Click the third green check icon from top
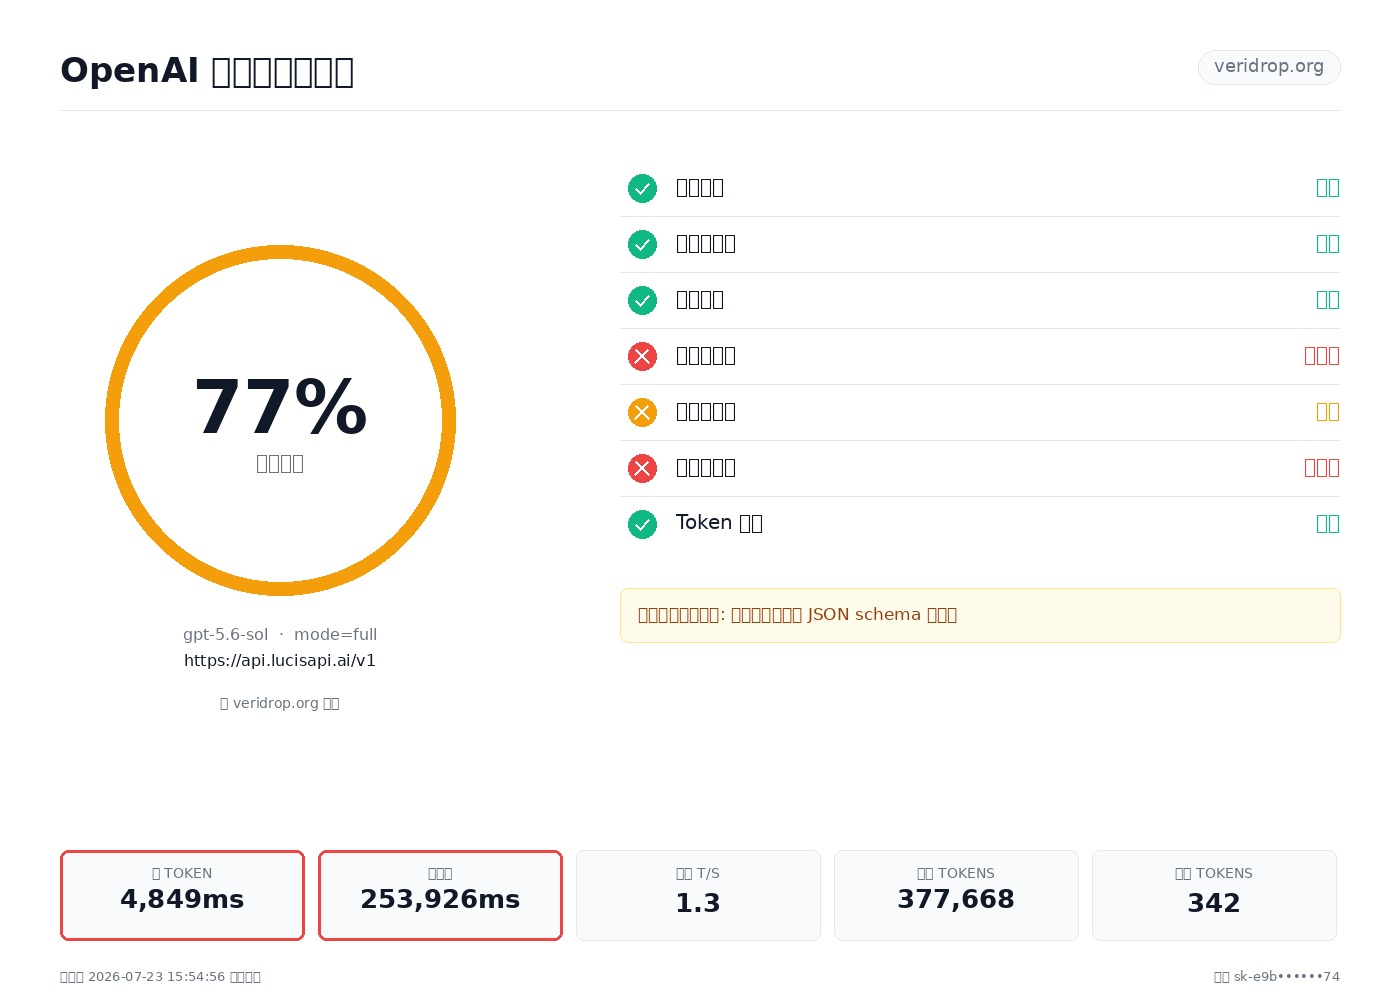 (642, 300)
